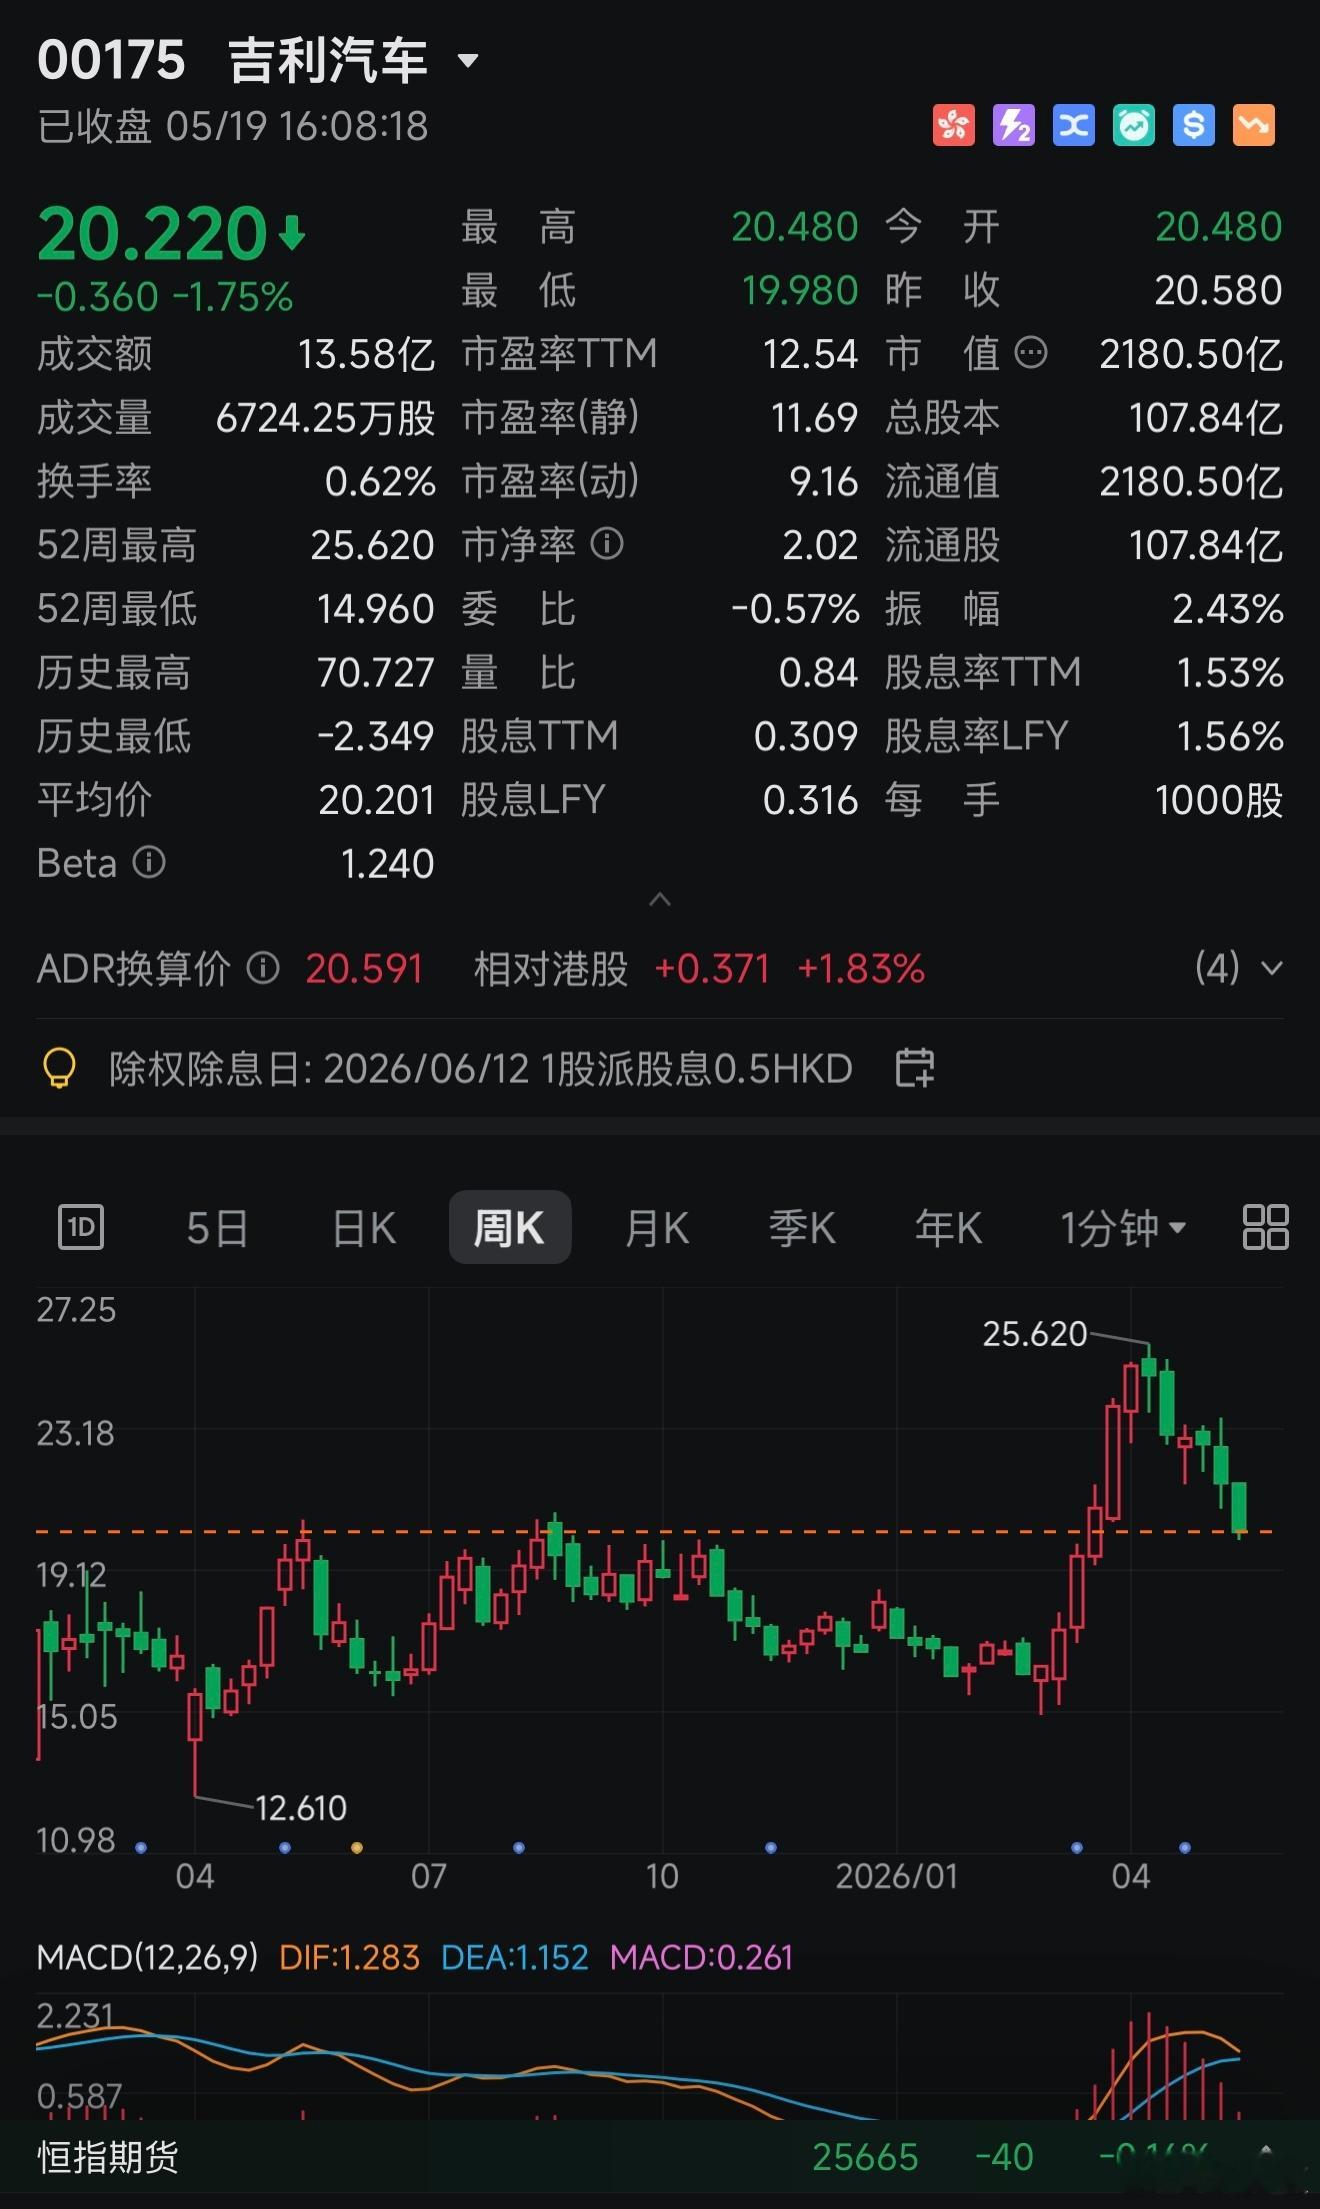The height and width of the screenshot is (2209, 1320).
Task: Tap the 市值 value 2180.50亿
Action: (x=1191, y=354)
